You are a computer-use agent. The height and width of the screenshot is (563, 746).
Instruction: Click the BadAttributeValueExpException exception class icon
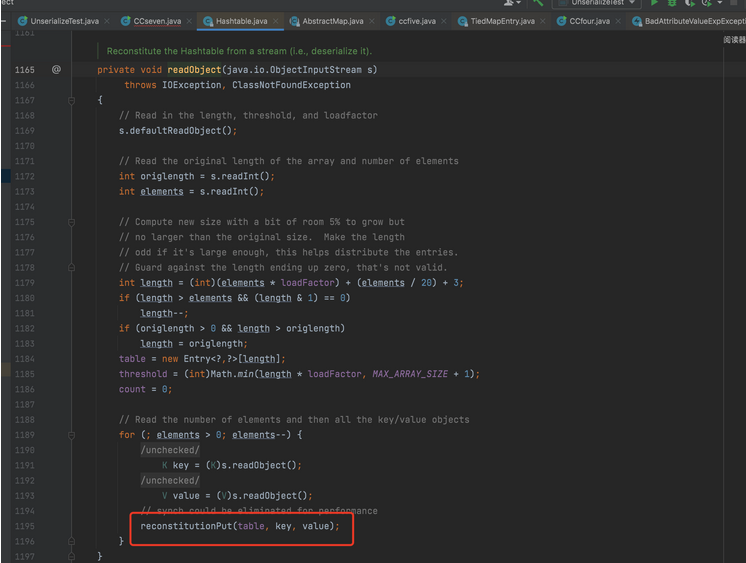click(x=637, y=21)
